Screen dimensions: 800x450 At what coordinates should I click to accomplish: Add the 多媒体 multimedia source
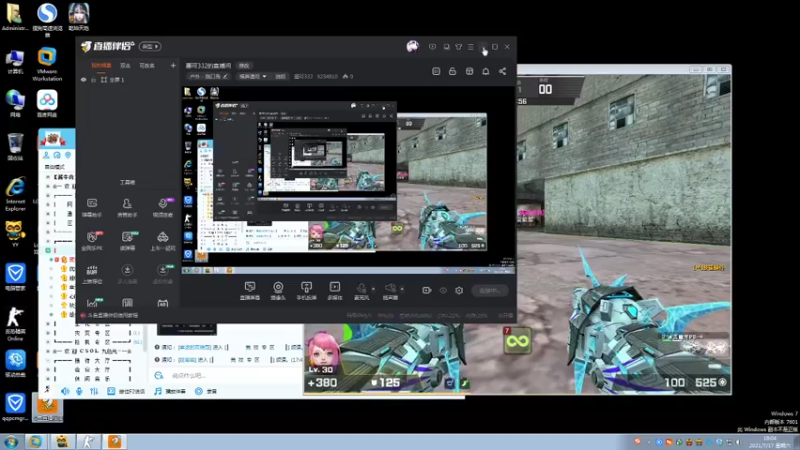(335, 291)
